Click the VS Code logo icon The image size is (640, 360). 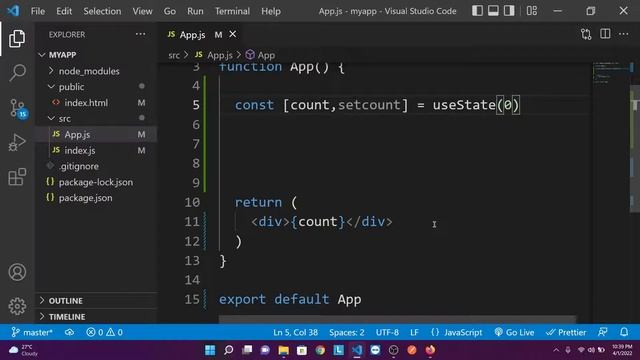coord(13,11)
